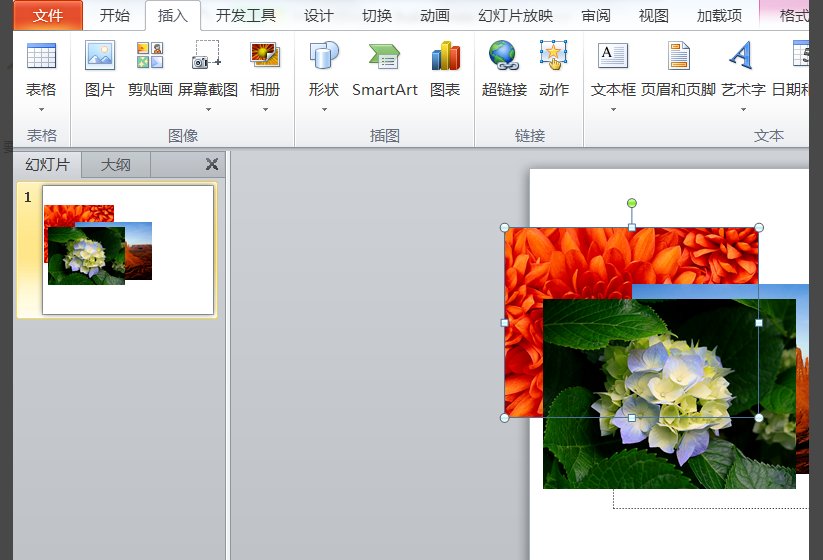Go to the 动画 animations tab
Image resolution: width=823 pixels, height=560 pixels.
pyautogui.click(x=435, y=16)
